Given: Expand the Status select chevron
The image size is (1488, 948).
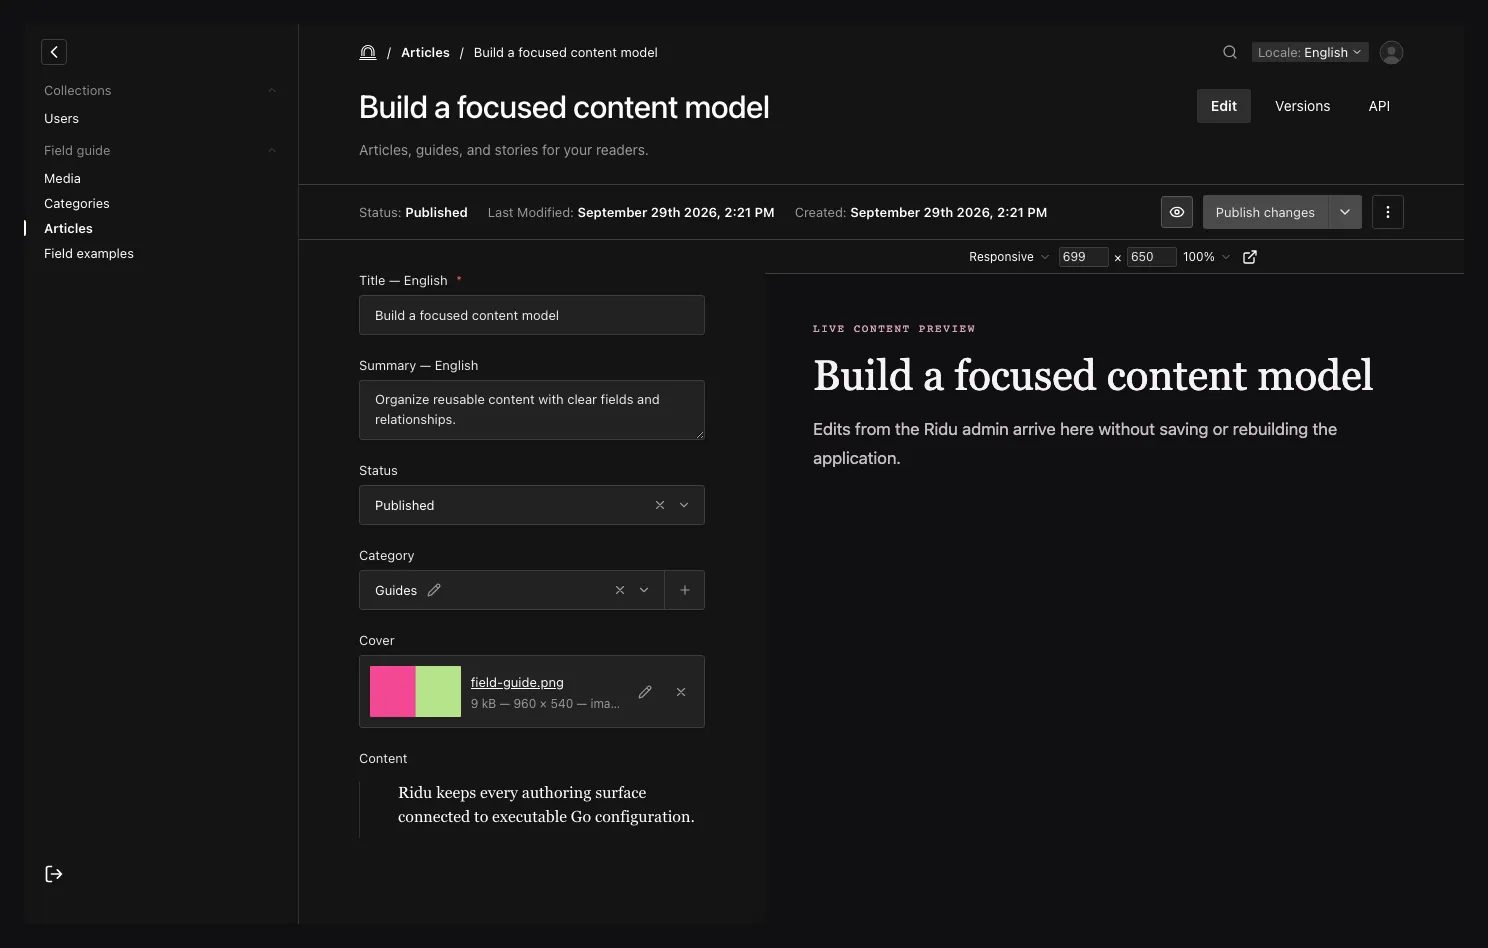Looking at the screenshot, I should coord(684,505).
